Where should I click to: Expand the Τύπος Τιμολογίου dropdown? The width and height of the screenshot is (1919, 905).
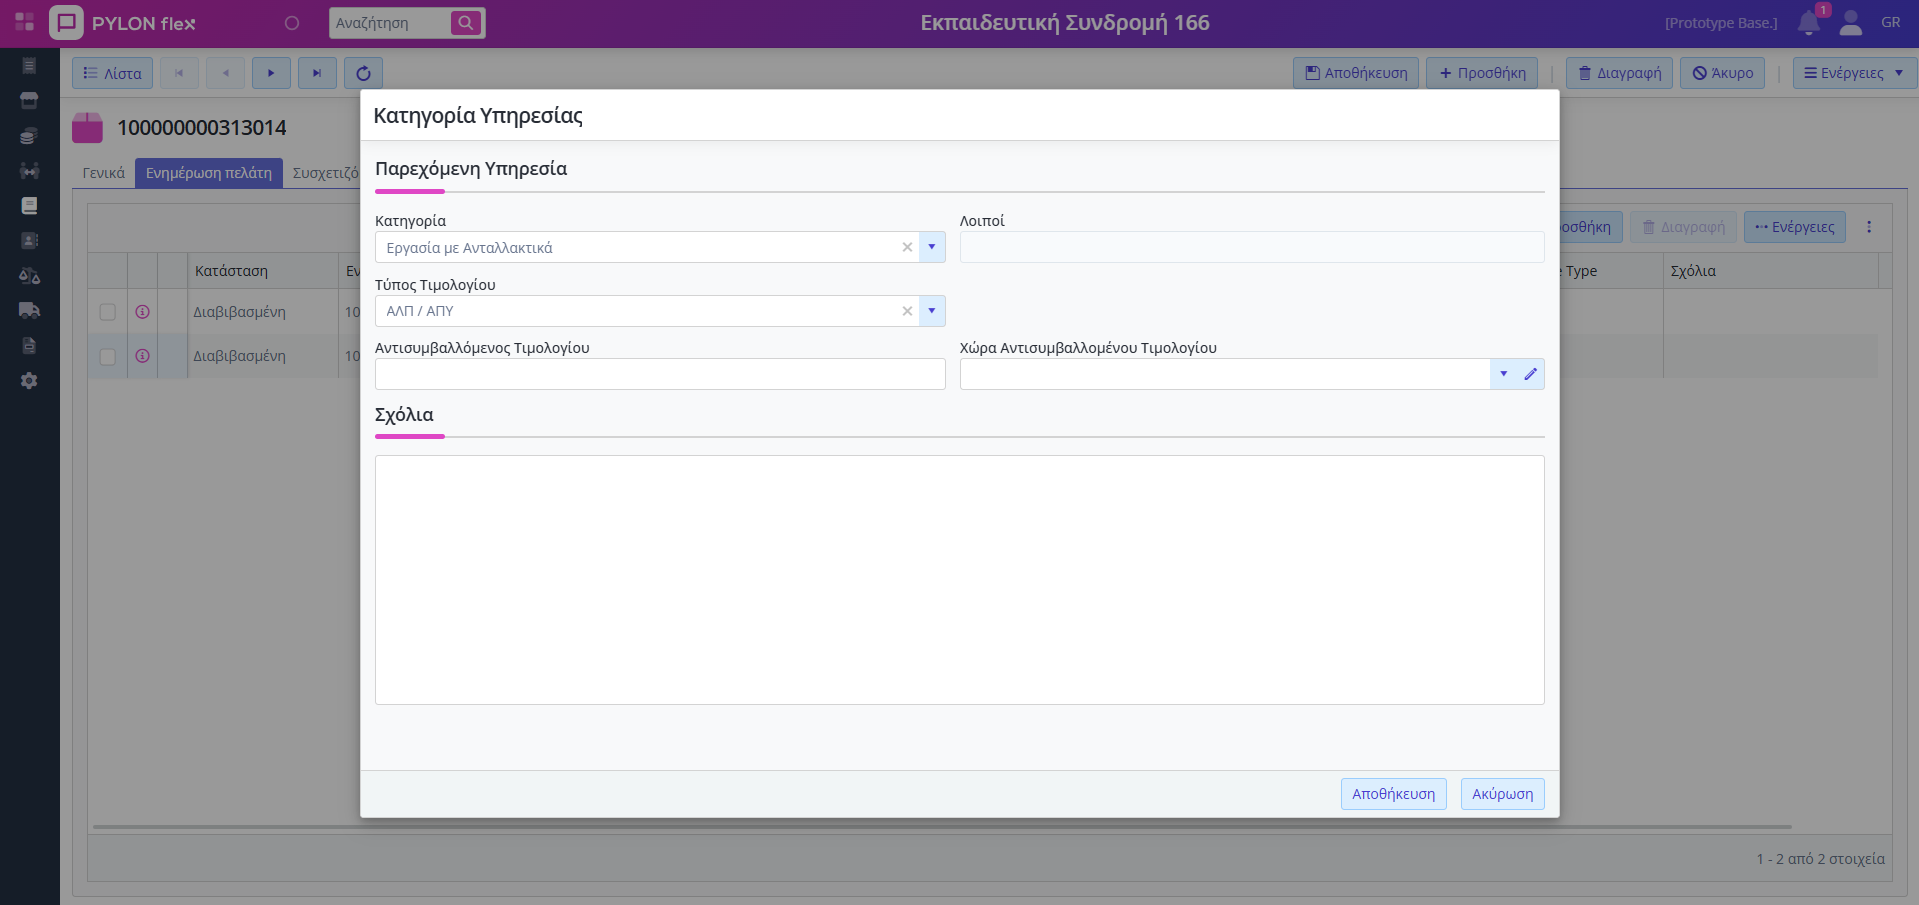click(x=931, y=311)
